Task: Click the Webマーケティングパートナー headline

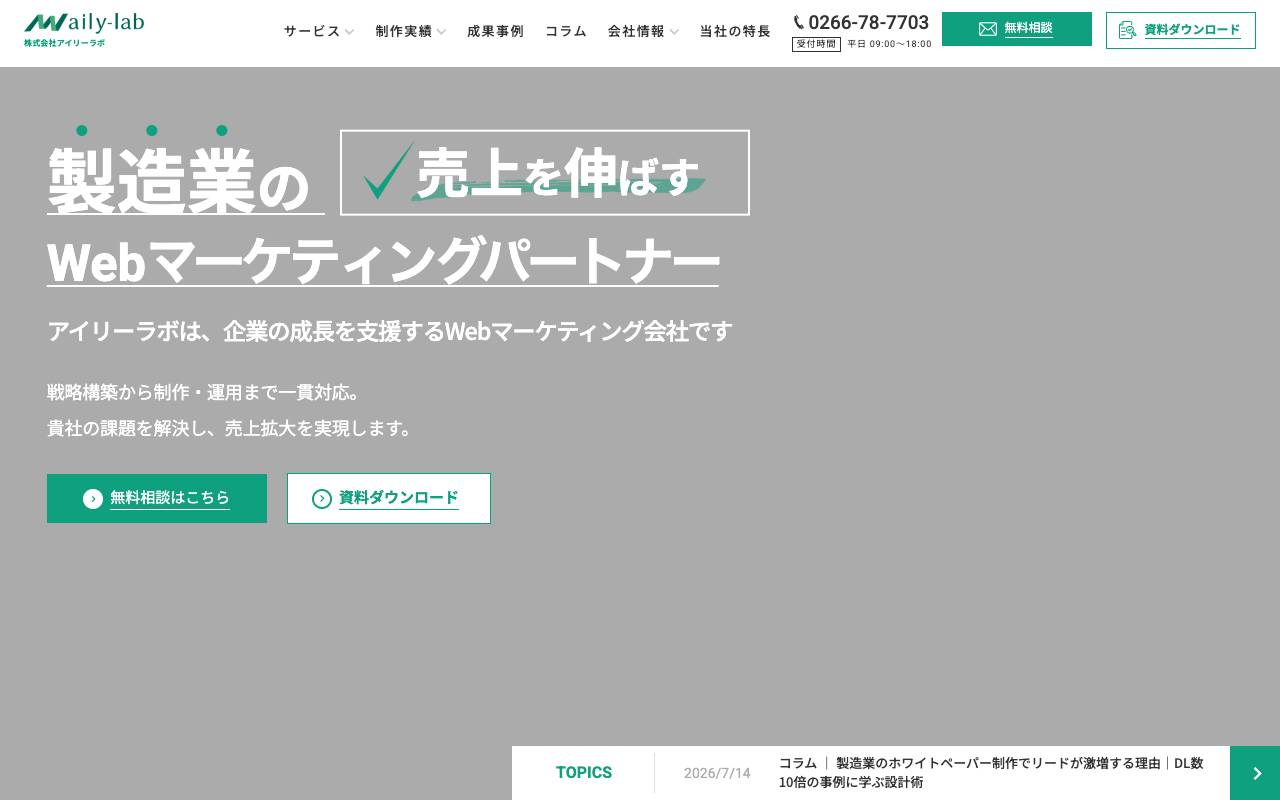Action: pos(383,261)
